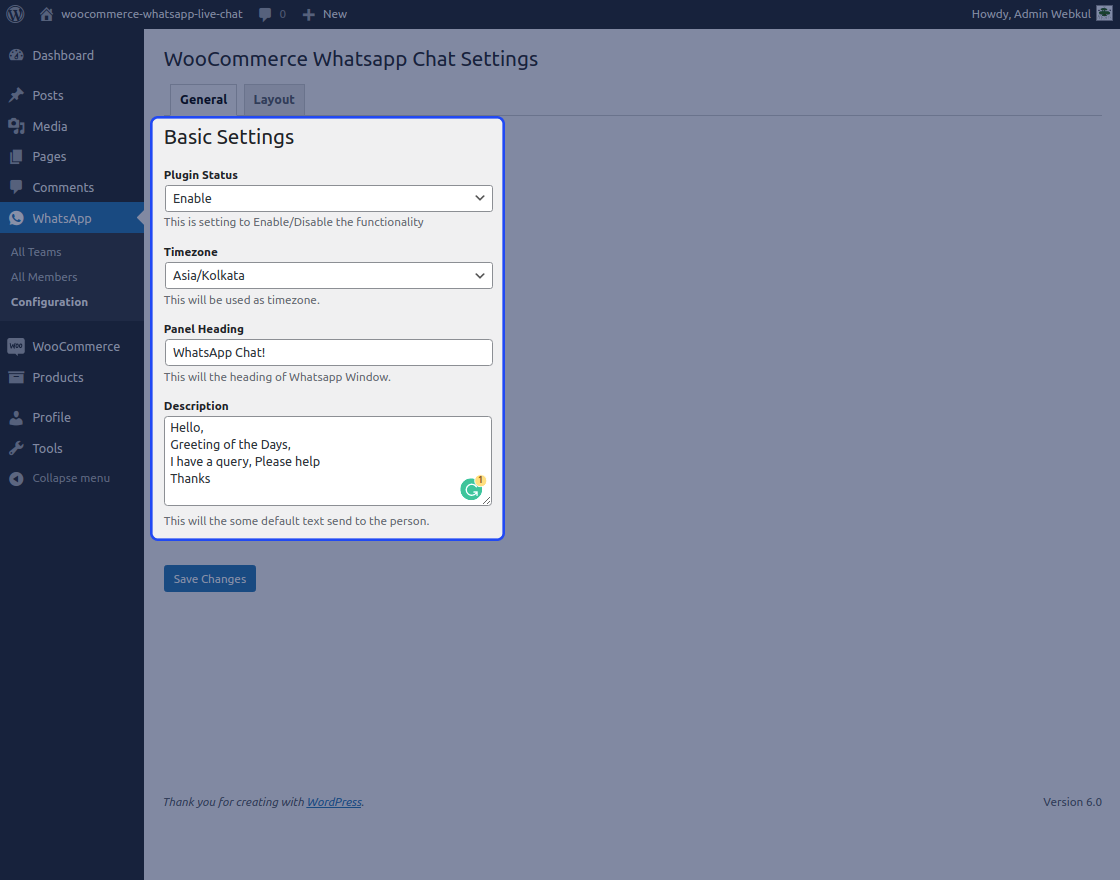Image resolution: width=1120 pixels, height=880 pixels.
Task: Click the WhatsApp icon in sidebar
Action: coord(16,219)
